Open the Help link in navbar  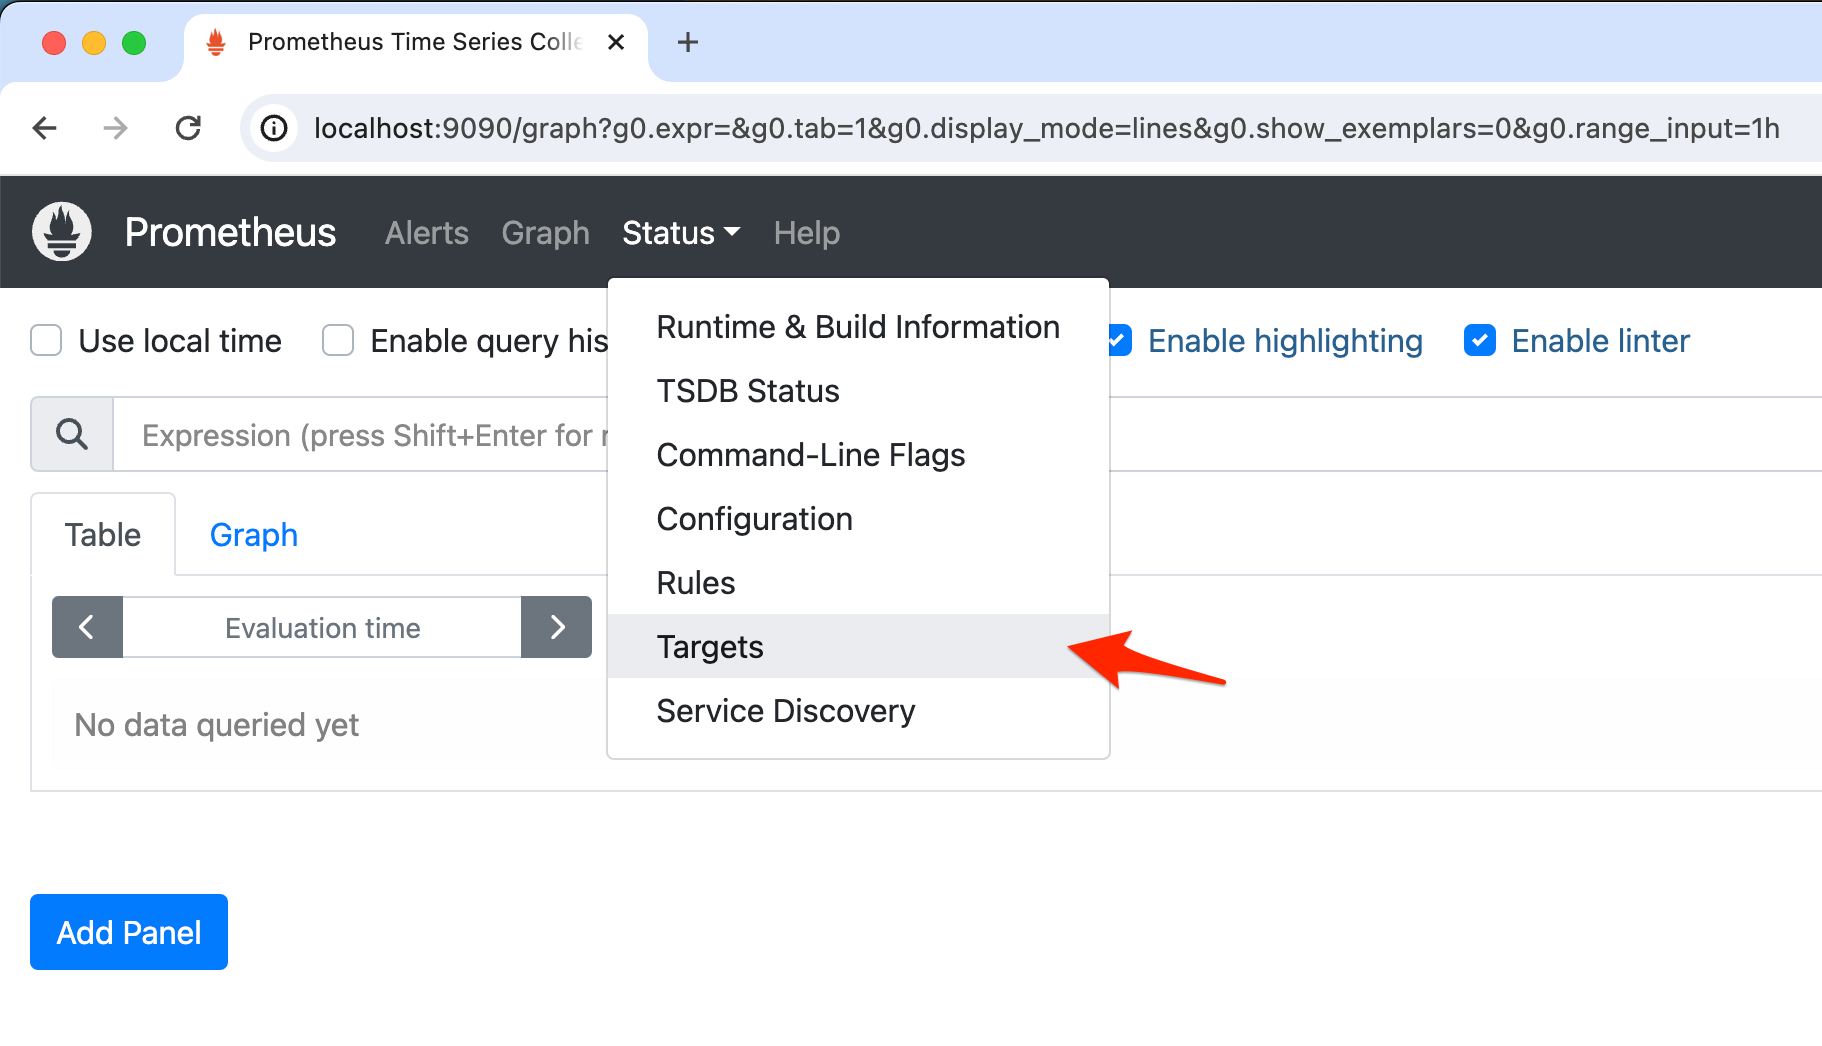(x=807, y=233)
